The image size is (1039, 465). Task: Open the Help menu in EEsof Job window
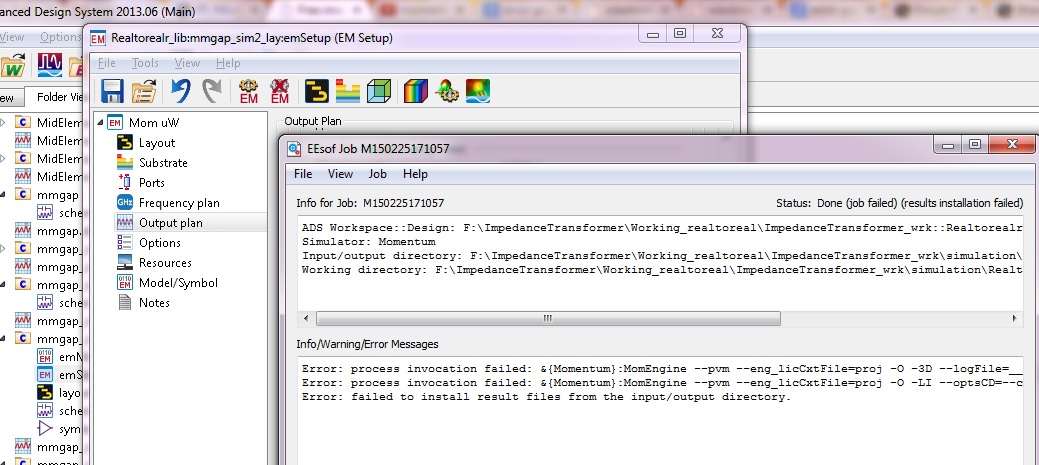(415, 174)
